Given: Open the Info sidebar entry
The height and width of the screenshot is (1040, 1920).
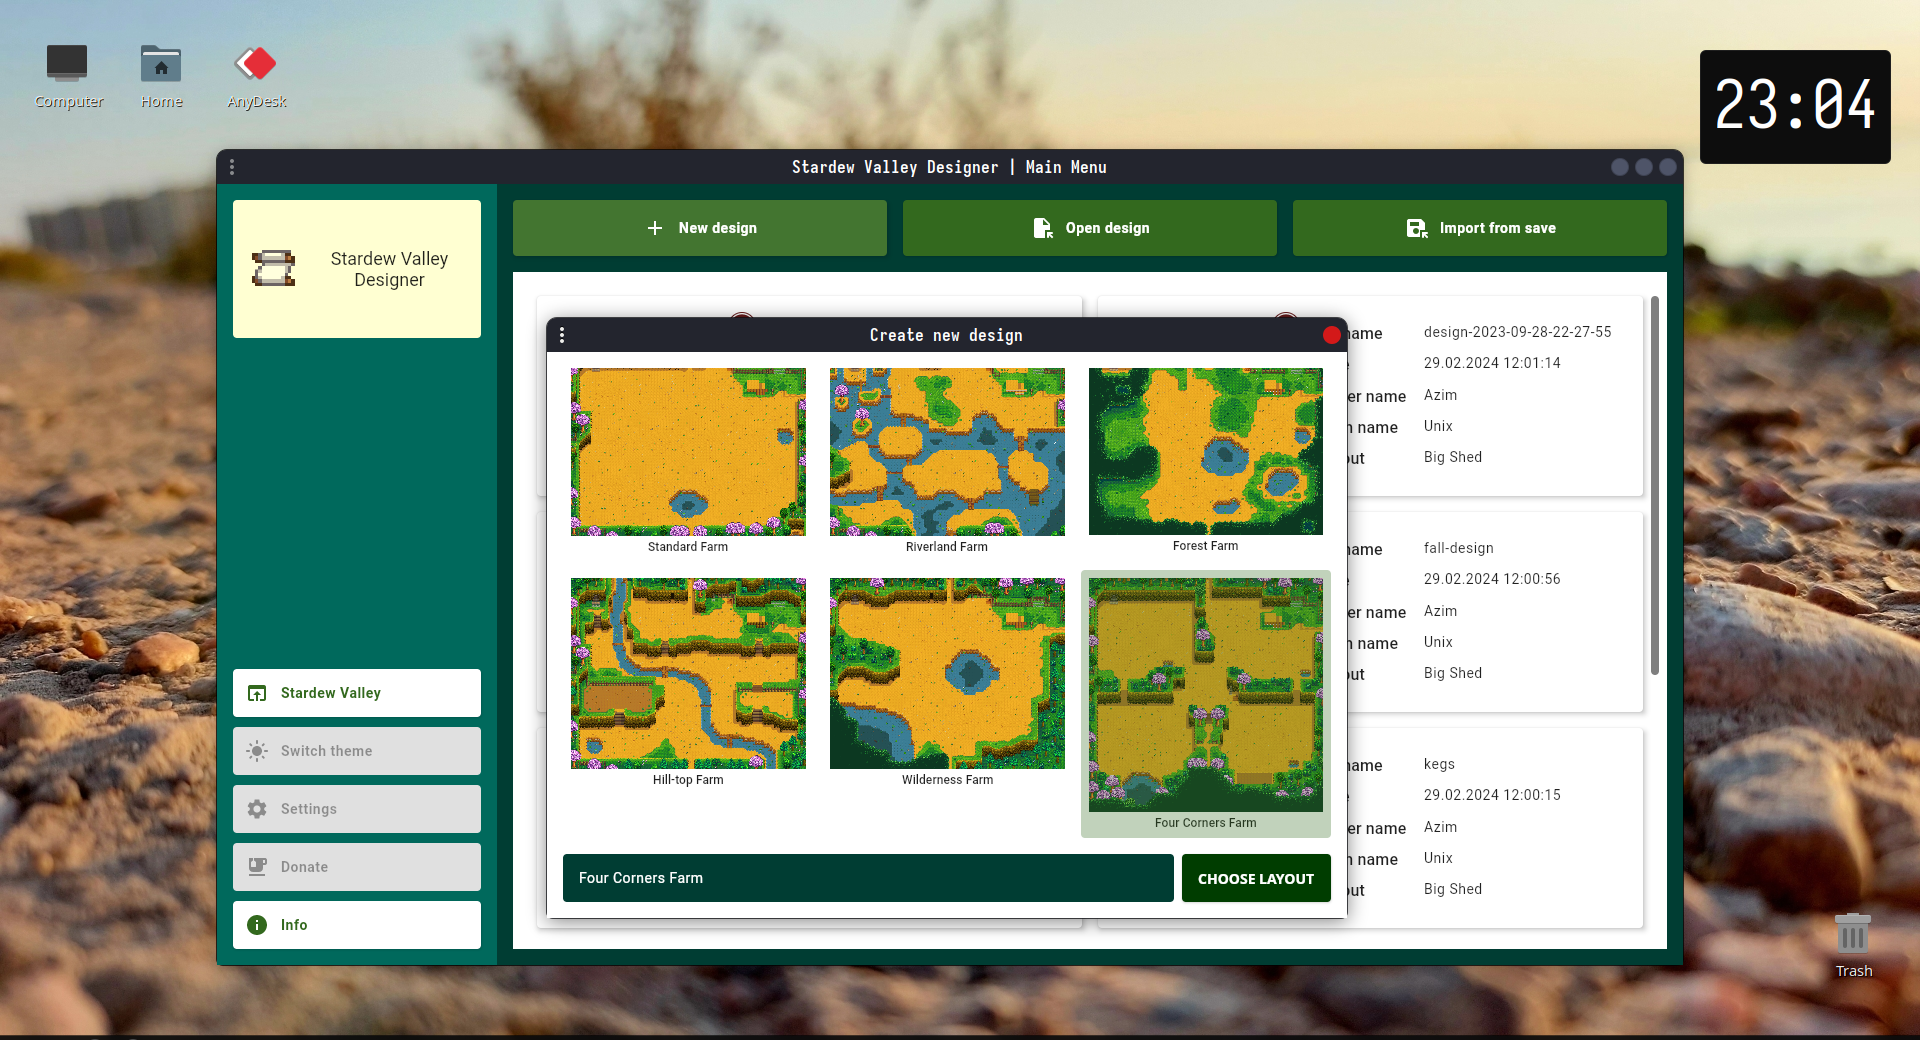Looking at the screenshot, I should coord(357,925).
